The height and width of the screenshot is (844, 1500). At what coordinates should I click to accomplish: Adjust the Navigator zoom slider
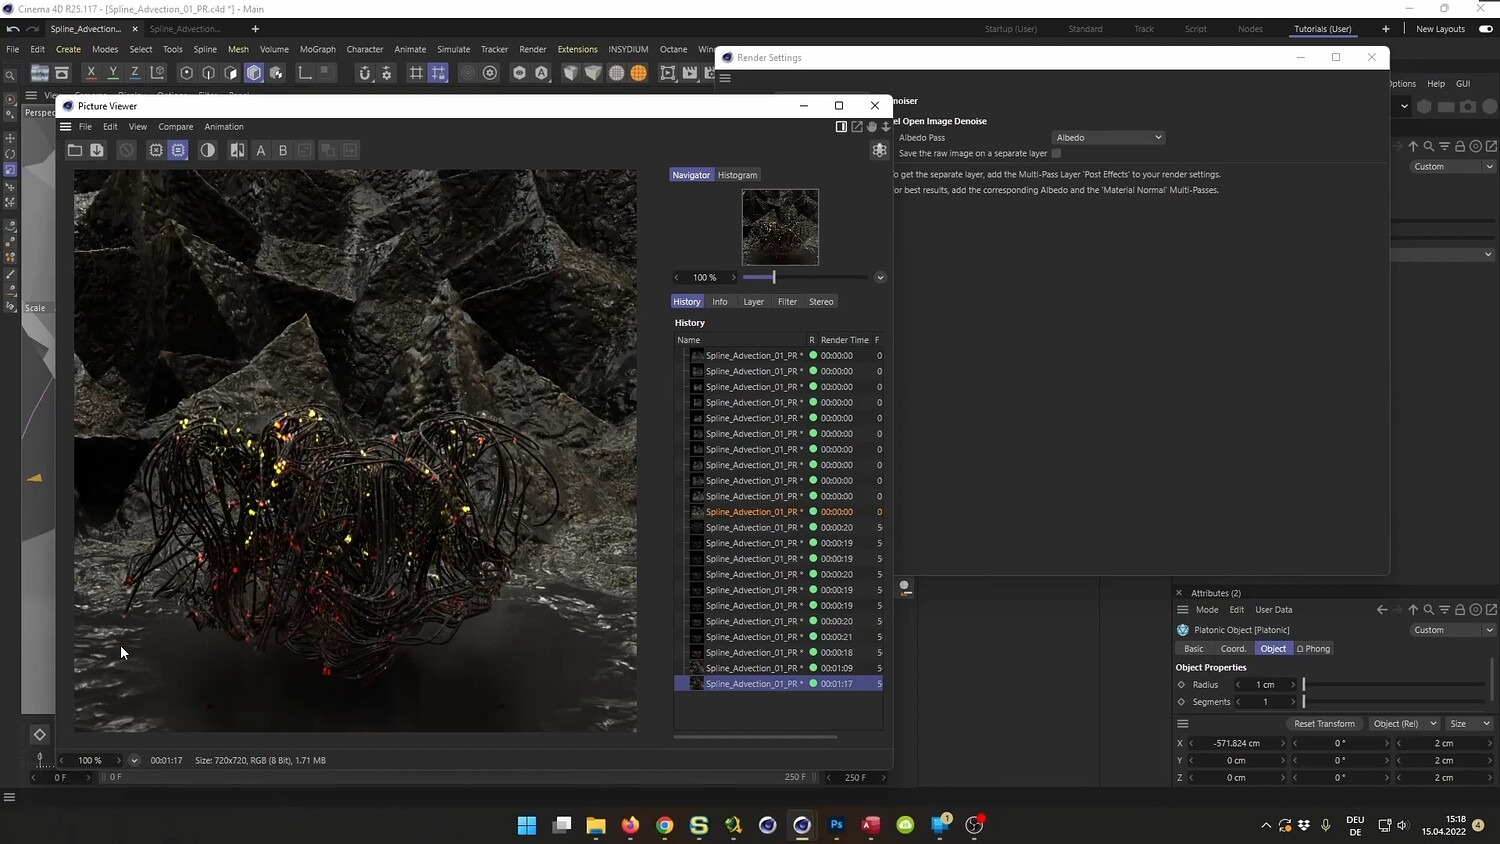tap(774, 277)
